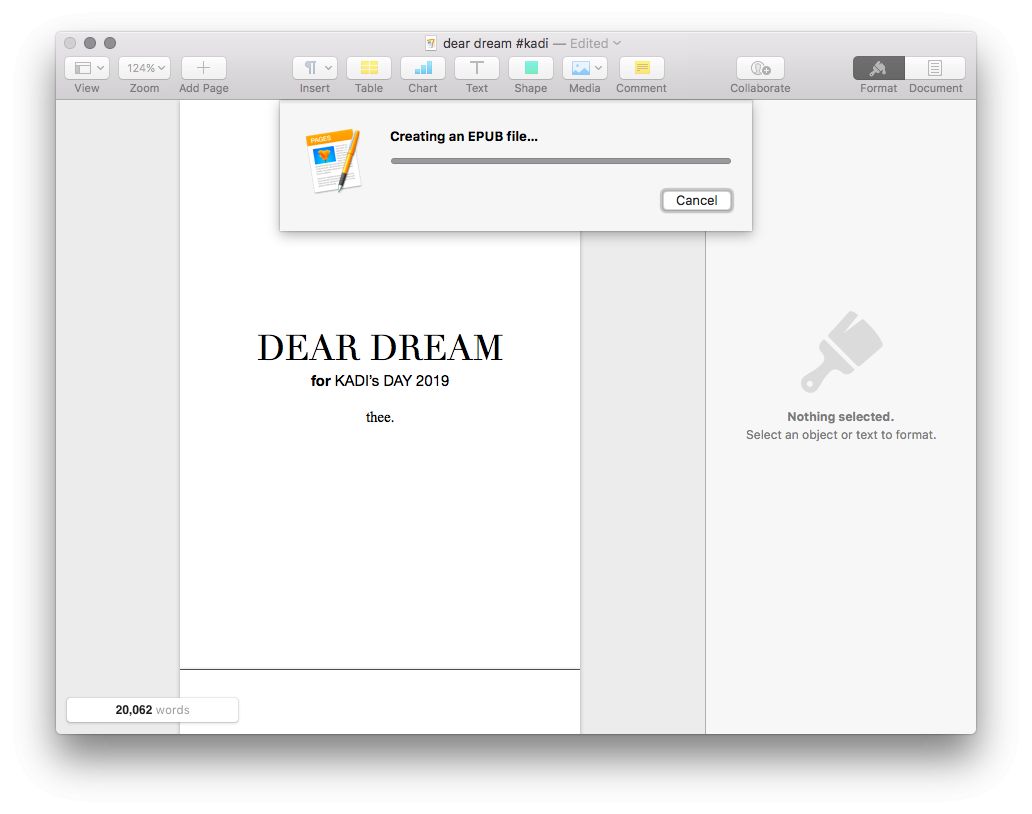Viewport: 1032px width, 814px height.
Task: Cancel the EPUB export
Action: (x=696, y=200)
